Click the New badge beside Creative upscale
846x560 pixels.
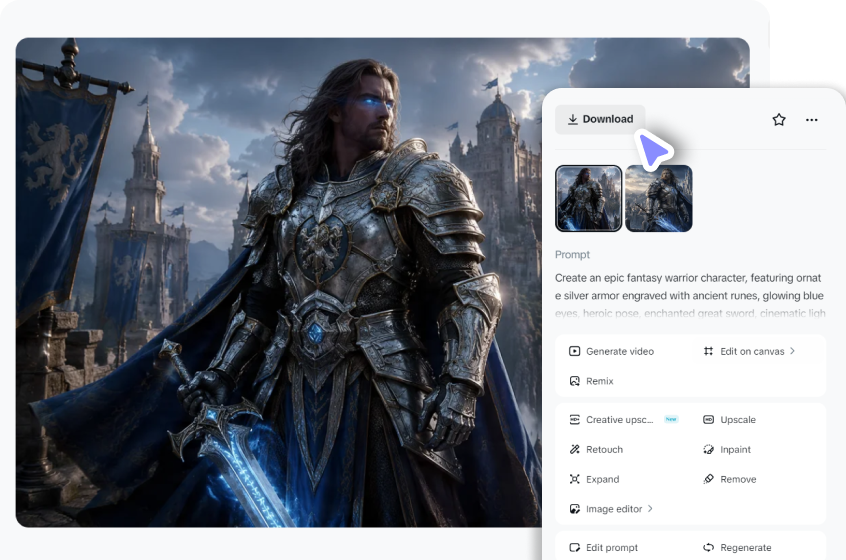pos(671,419)
